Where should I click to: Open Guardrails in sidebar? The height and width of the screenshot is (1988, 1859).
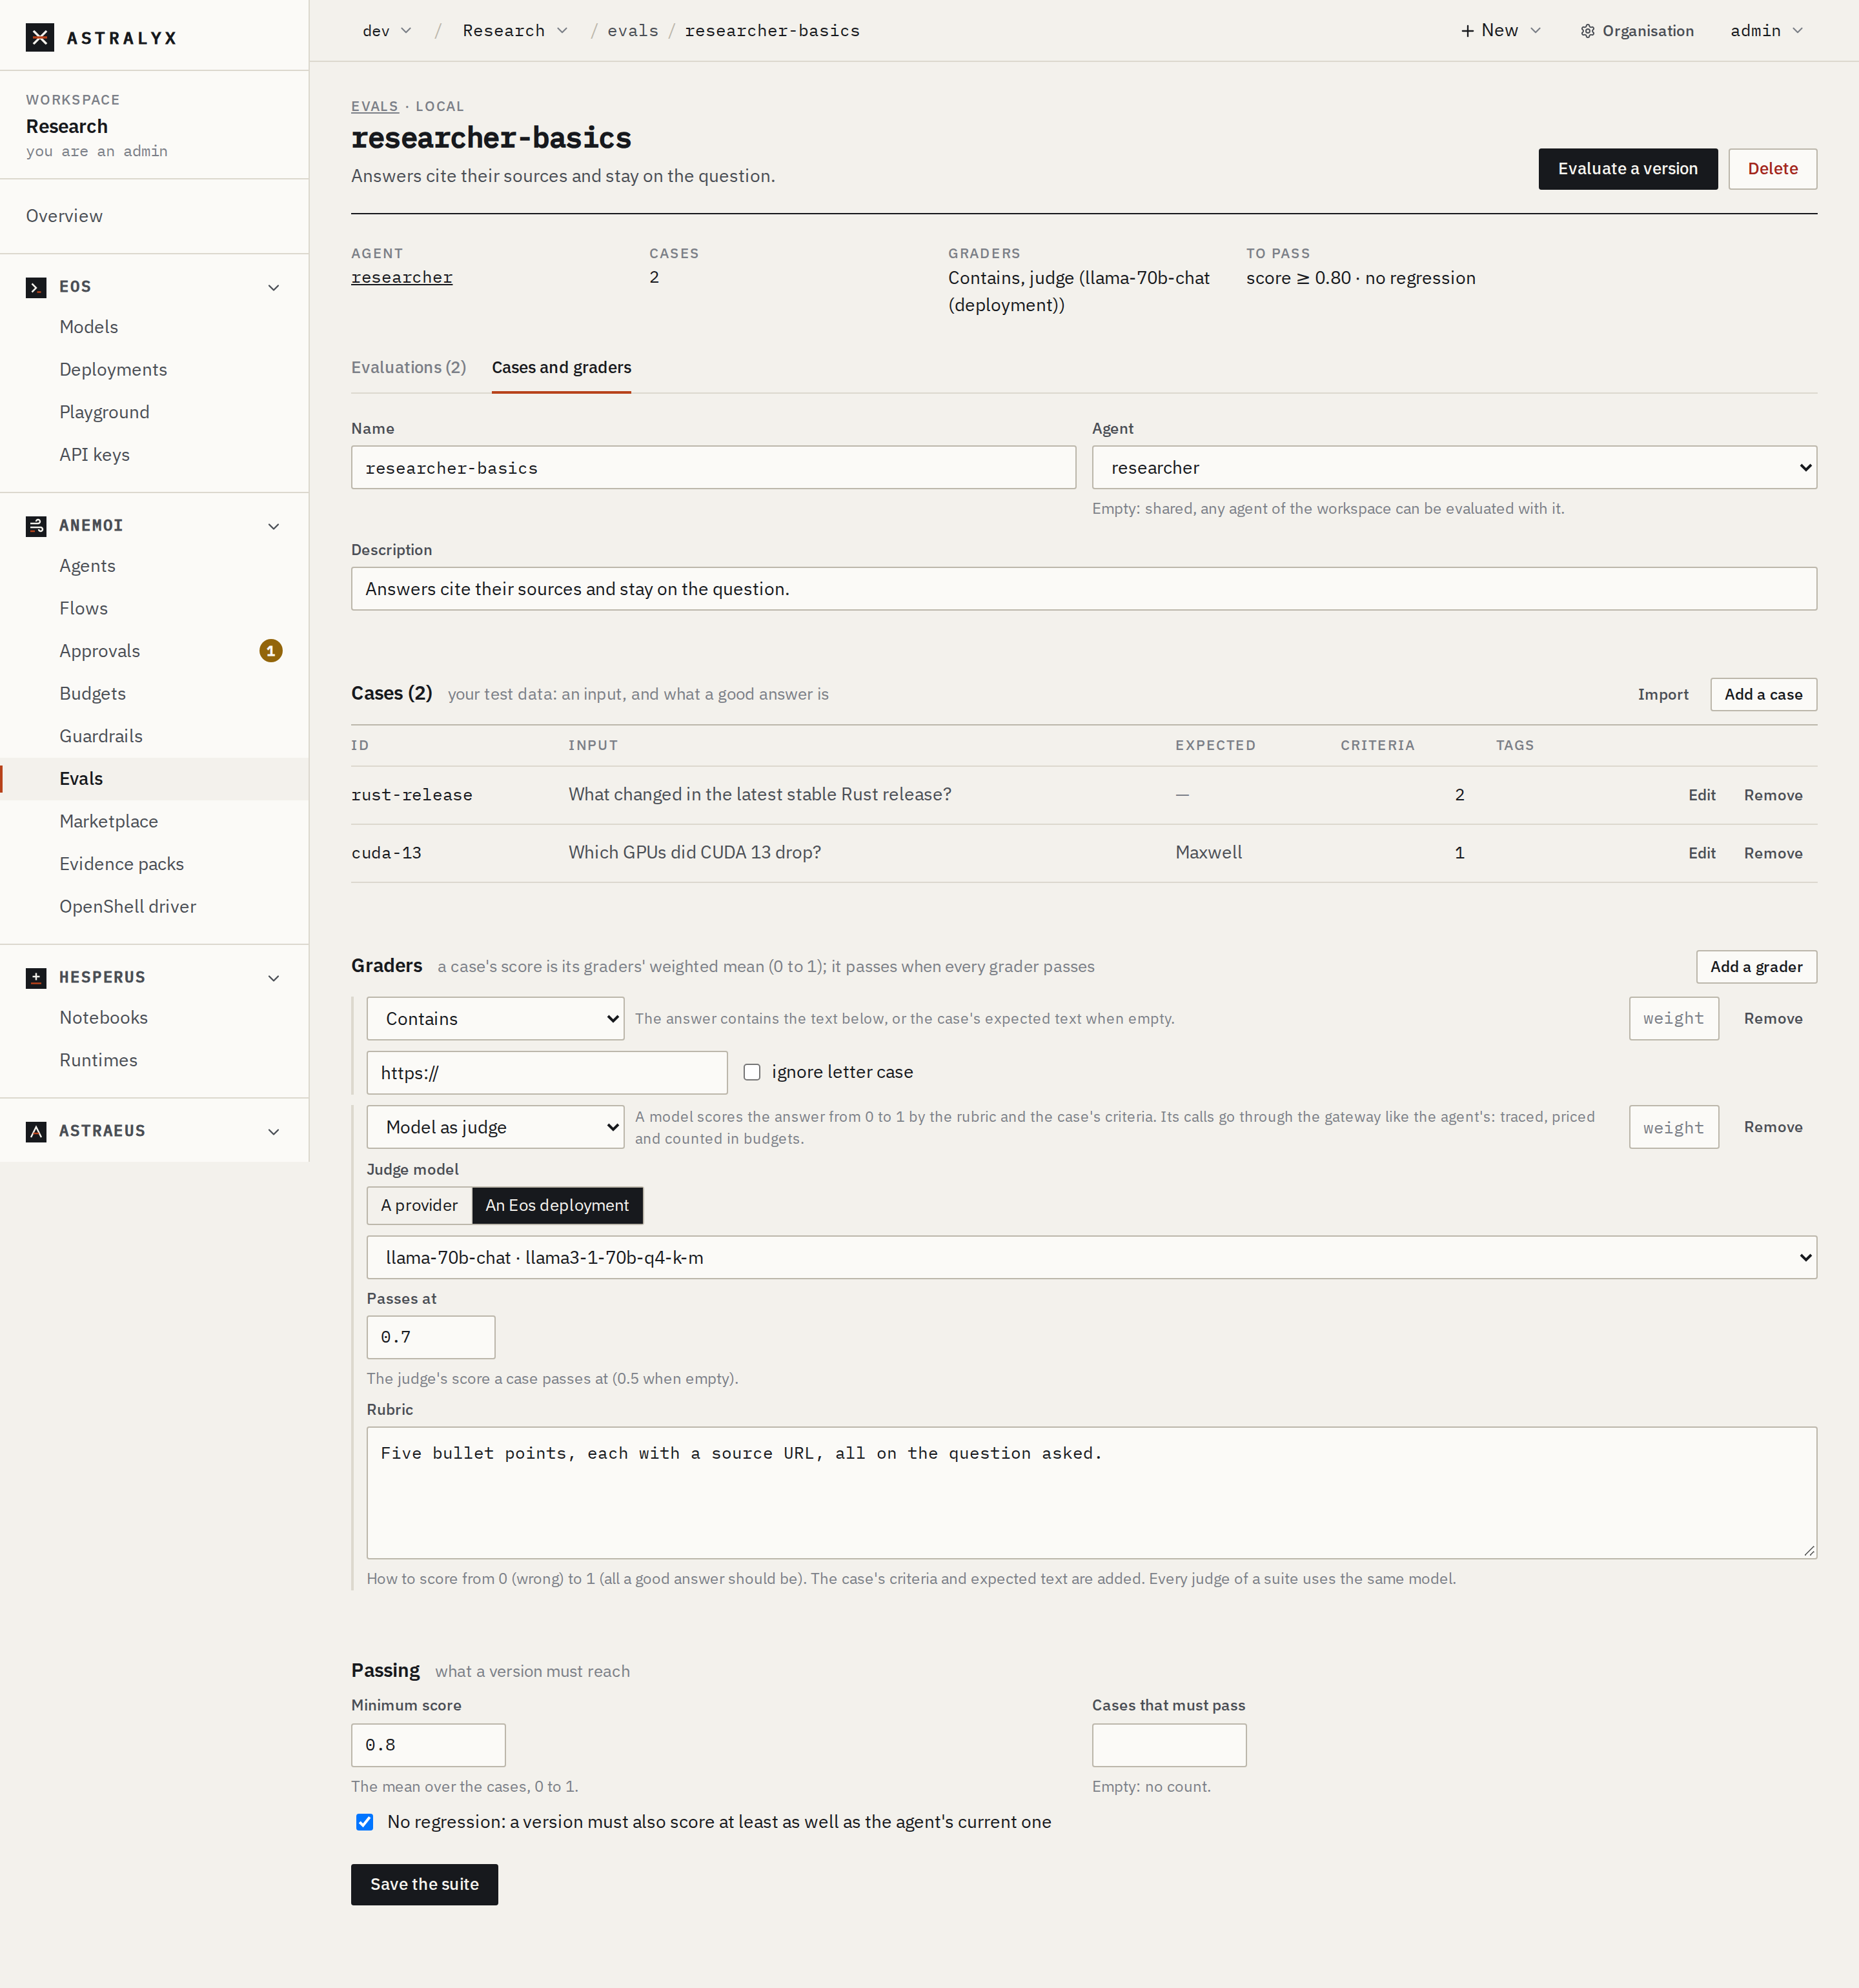click(x=100, y=736)
